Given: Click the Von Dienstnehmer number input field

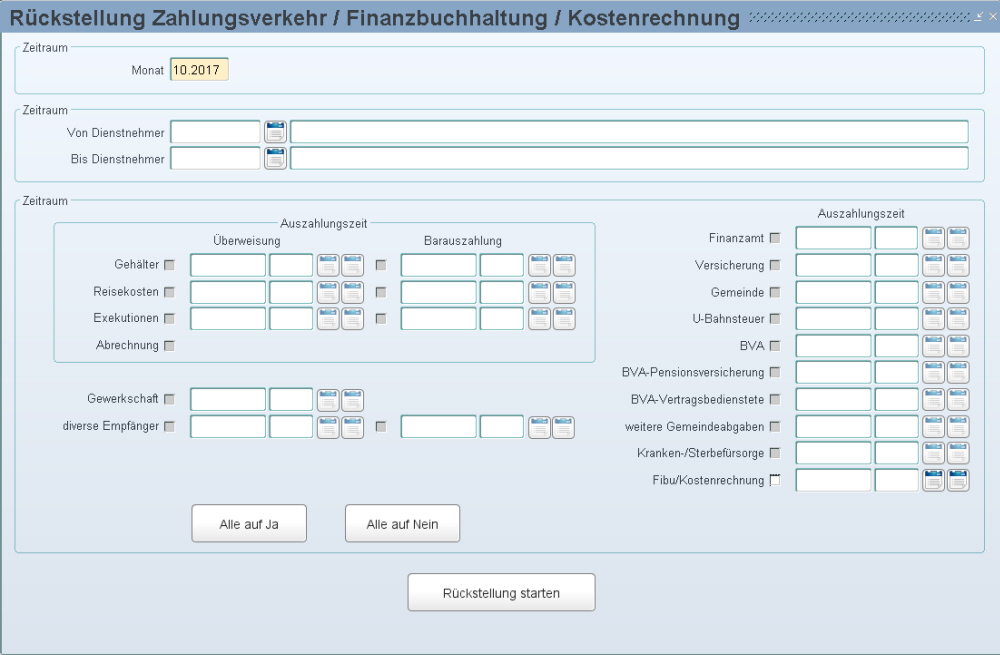Looking at the screenshot, I should click(x=215, y=132).
